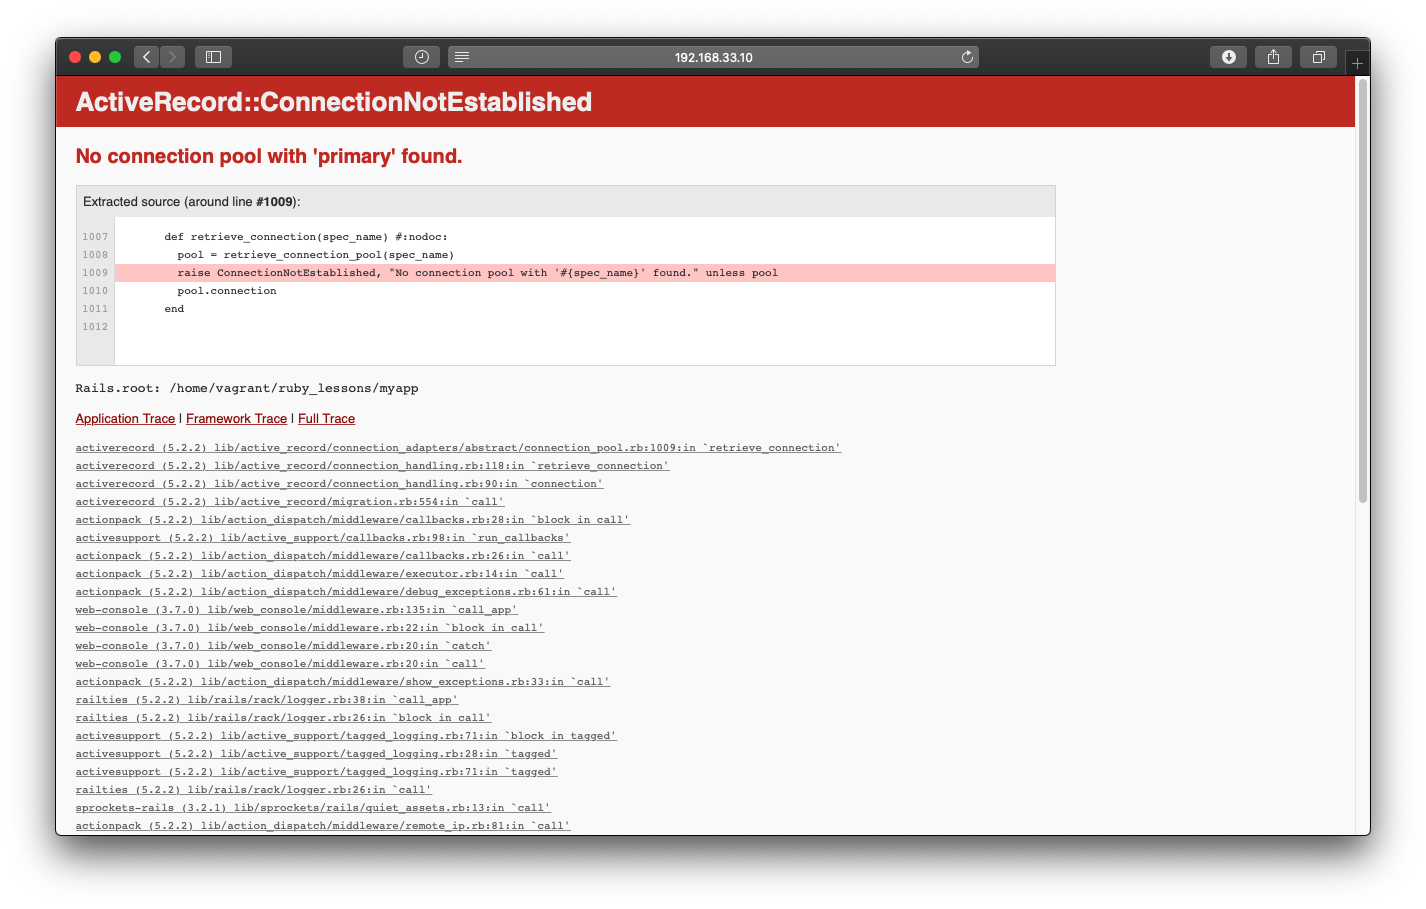Maximize the Safari window
This screenshot has width=1426, height=909.
tap(115, 57)
